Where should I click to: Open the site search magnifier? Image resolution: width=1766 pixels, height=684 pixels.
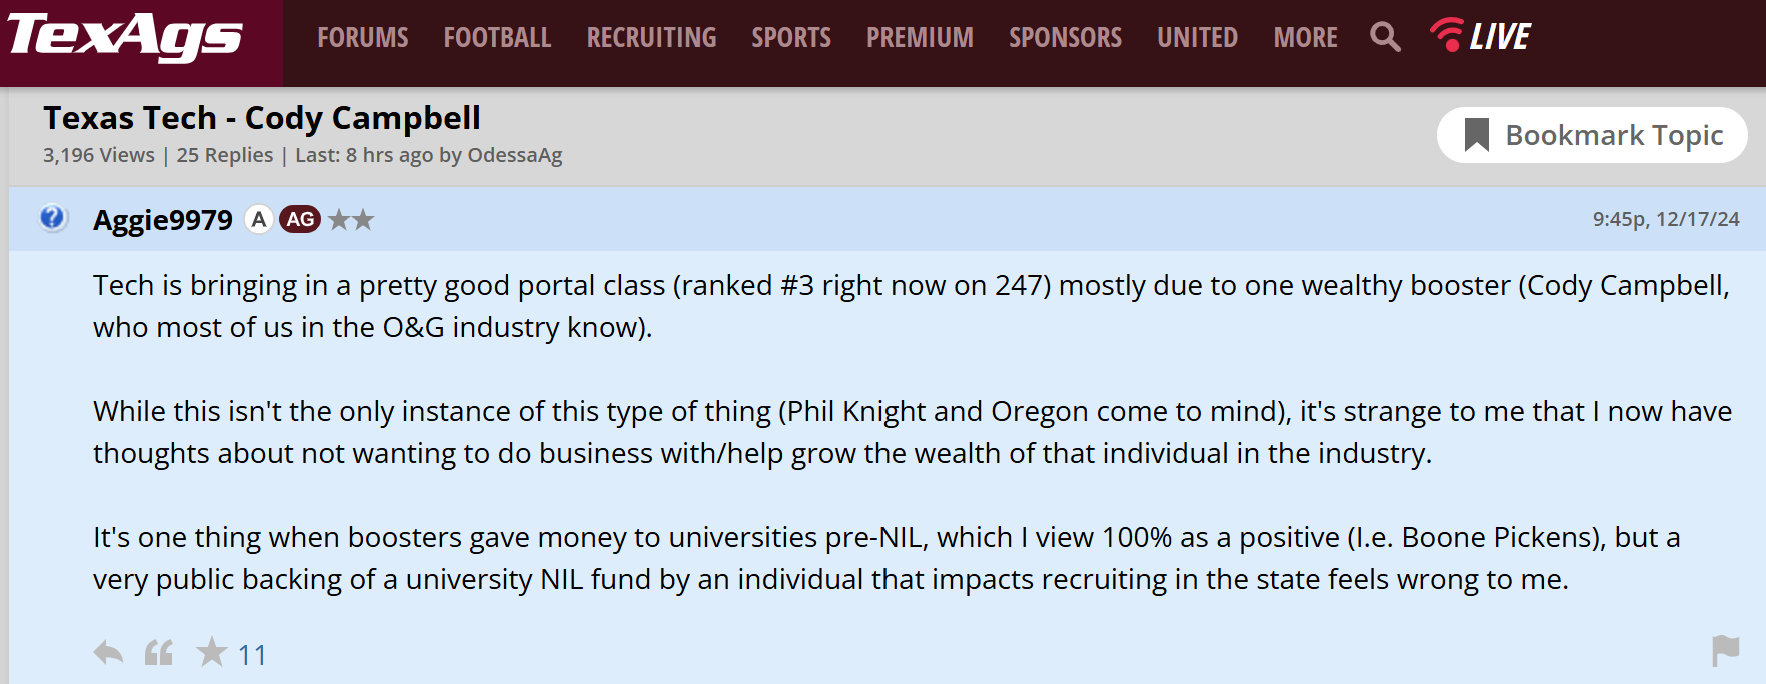pyautogui.click(x=1385, y=37)
